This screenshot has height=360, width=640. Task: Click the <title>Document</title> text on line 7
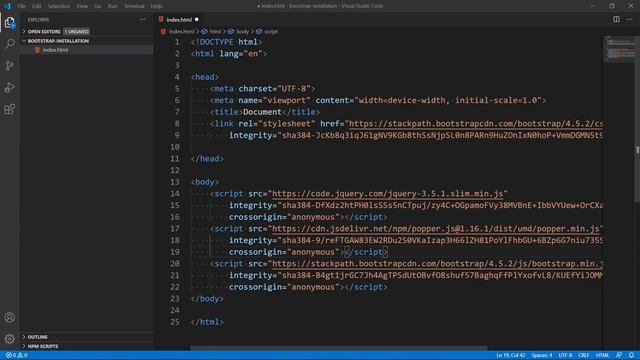click(x=265, y=112)
